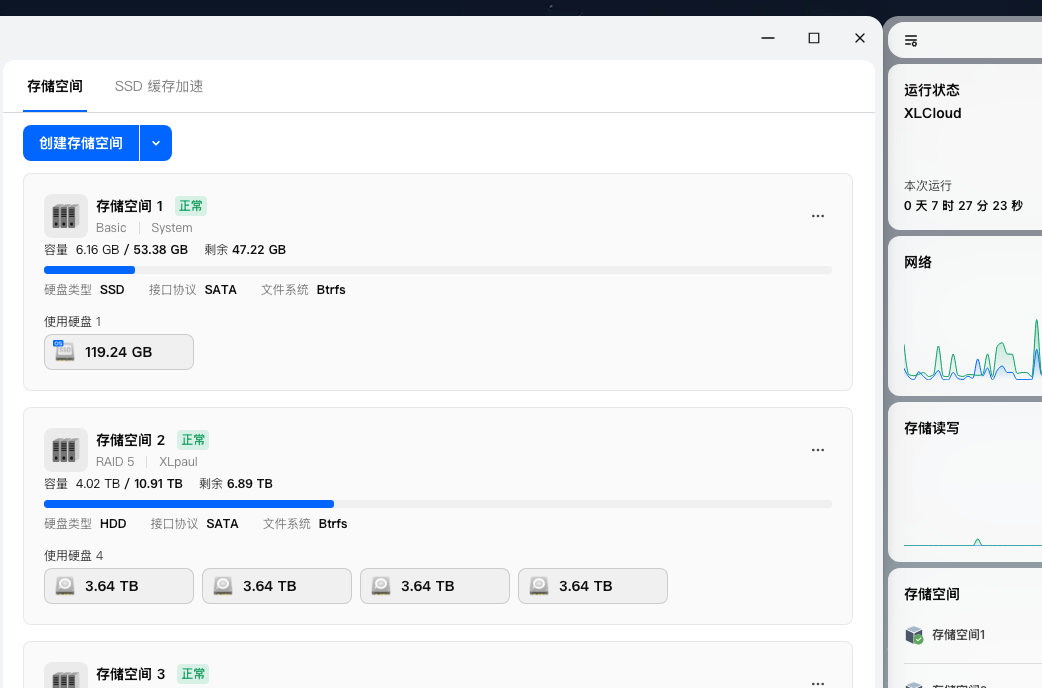Select the second 3.64 TB hard disk

276,586
